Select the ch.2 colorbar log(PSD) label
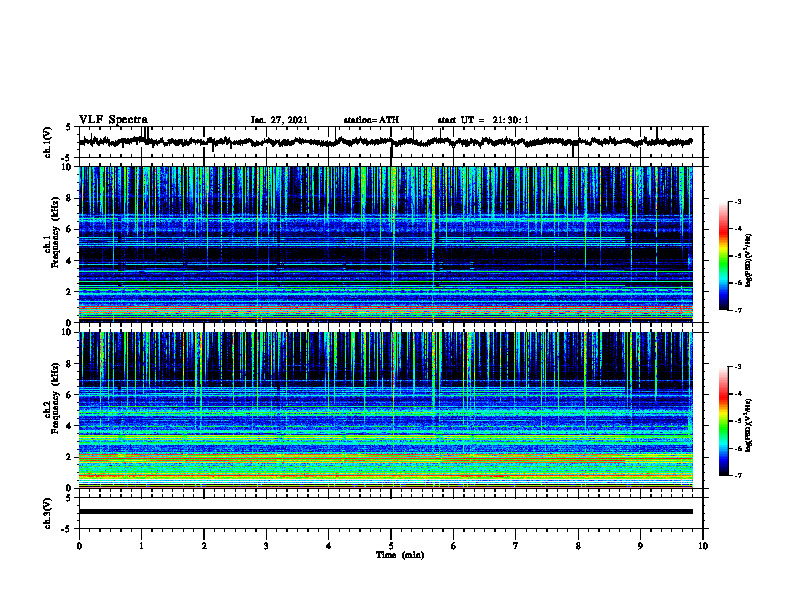Image resolution: width=792 pixels, height=612 pixels. click(x=749, y=425)
